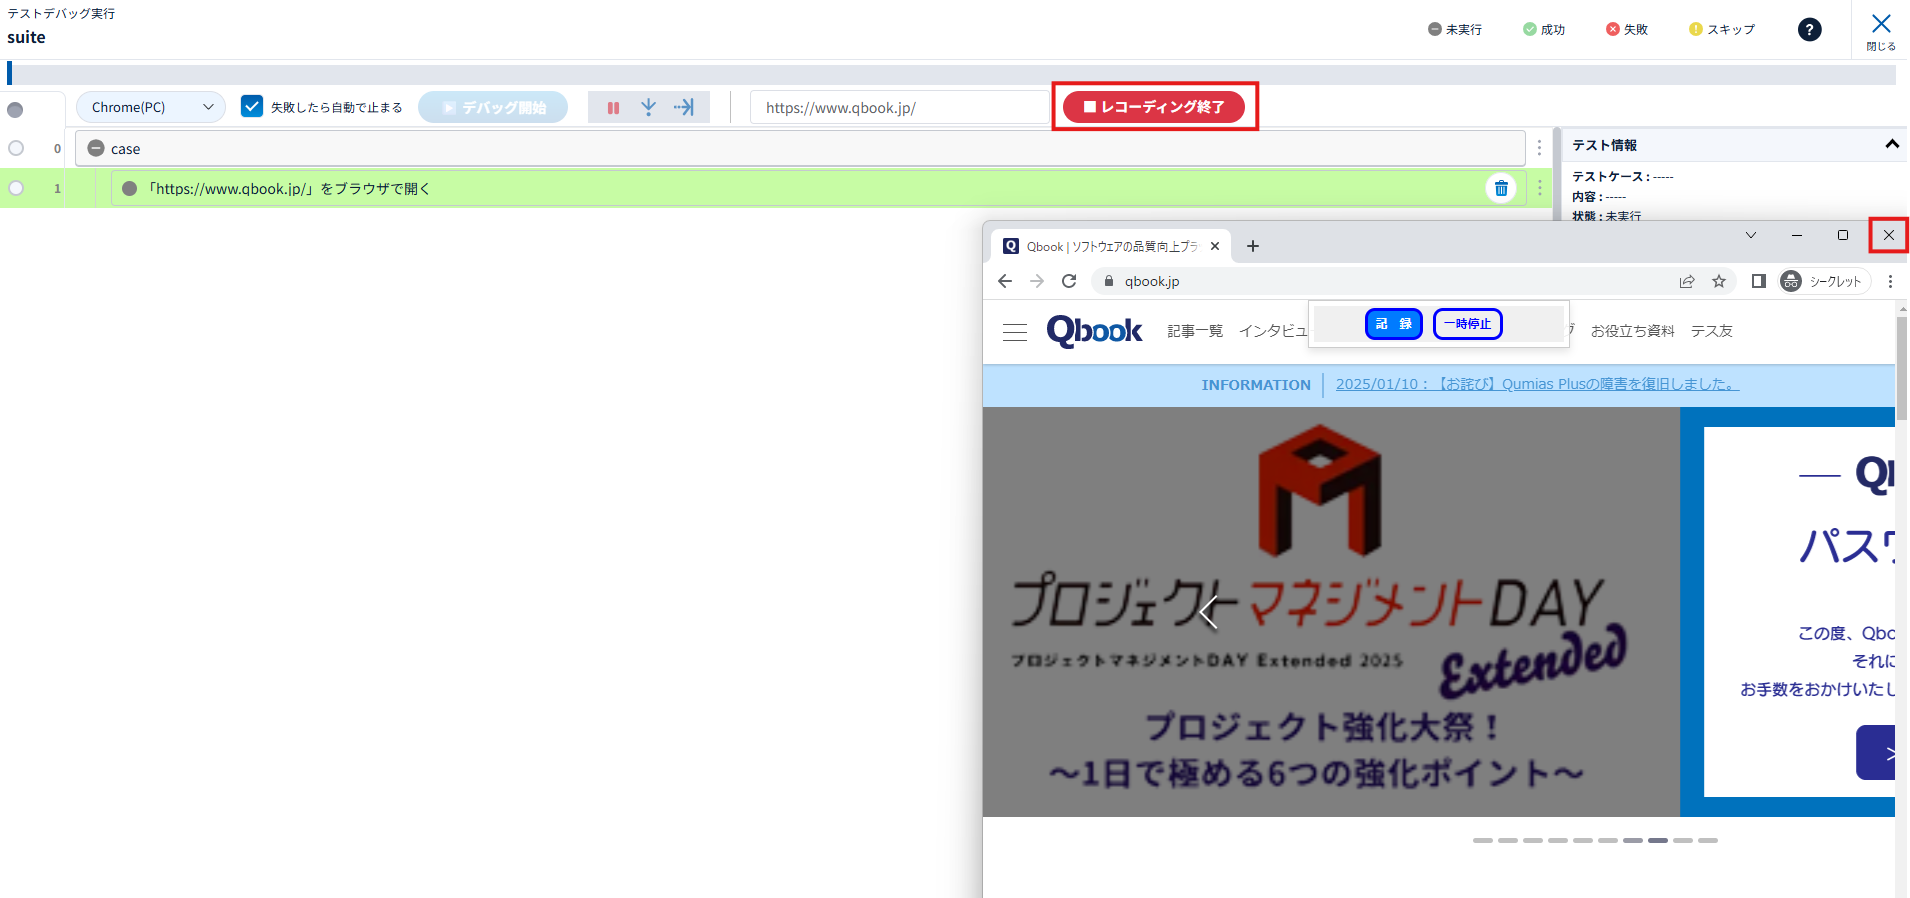
Task: Click the レコーディング終了 button
Action: click(1154, 107)
